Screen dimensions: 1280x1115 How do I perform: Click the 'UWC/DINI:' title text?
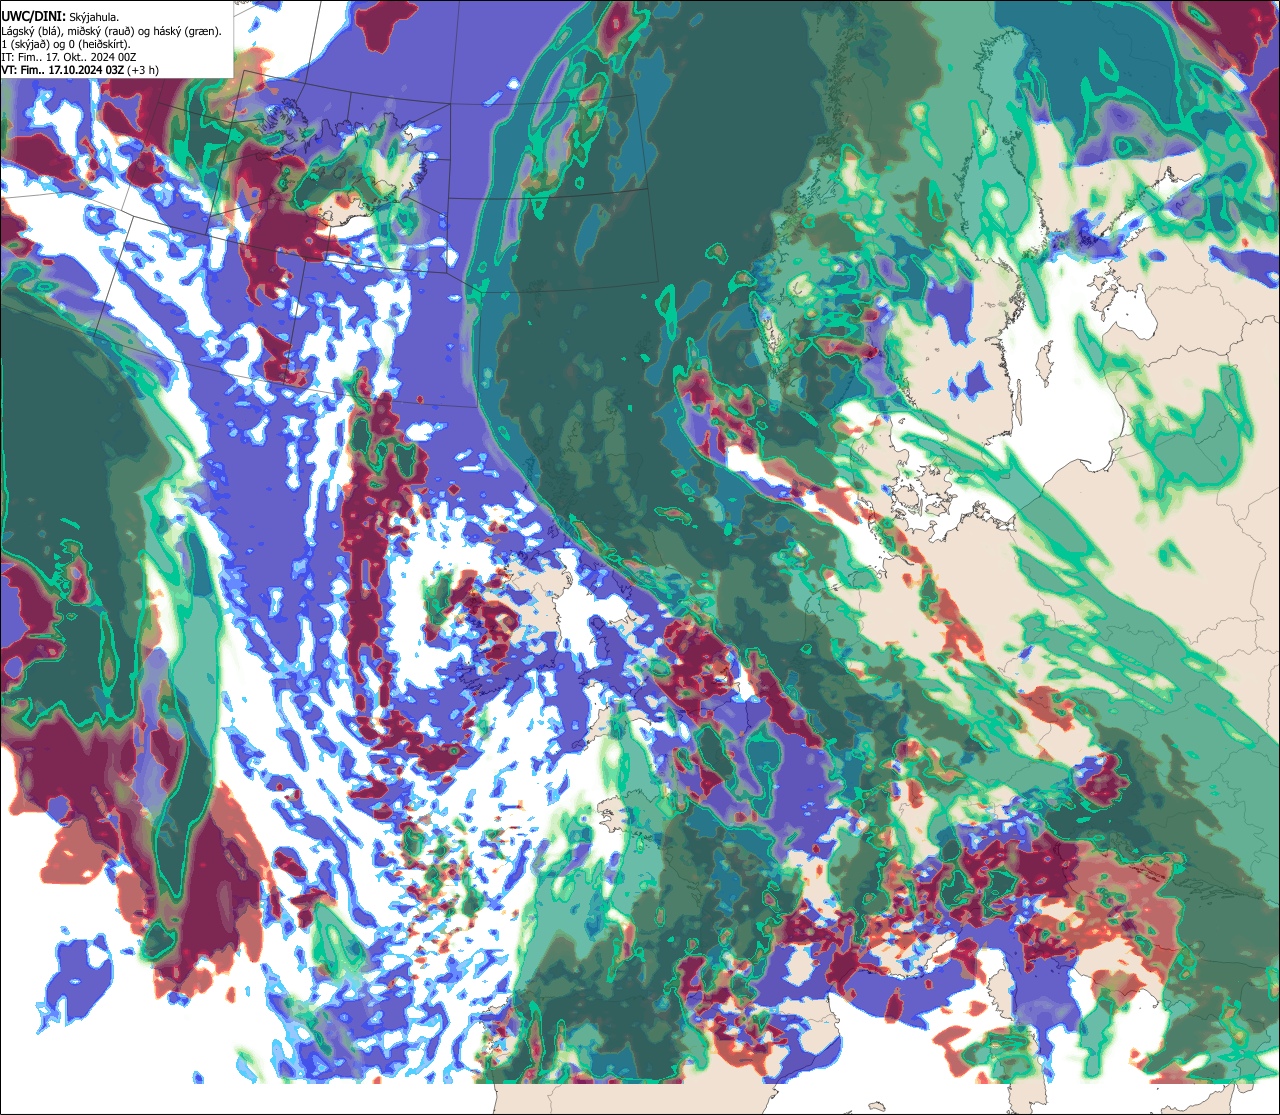coord(34,17)
